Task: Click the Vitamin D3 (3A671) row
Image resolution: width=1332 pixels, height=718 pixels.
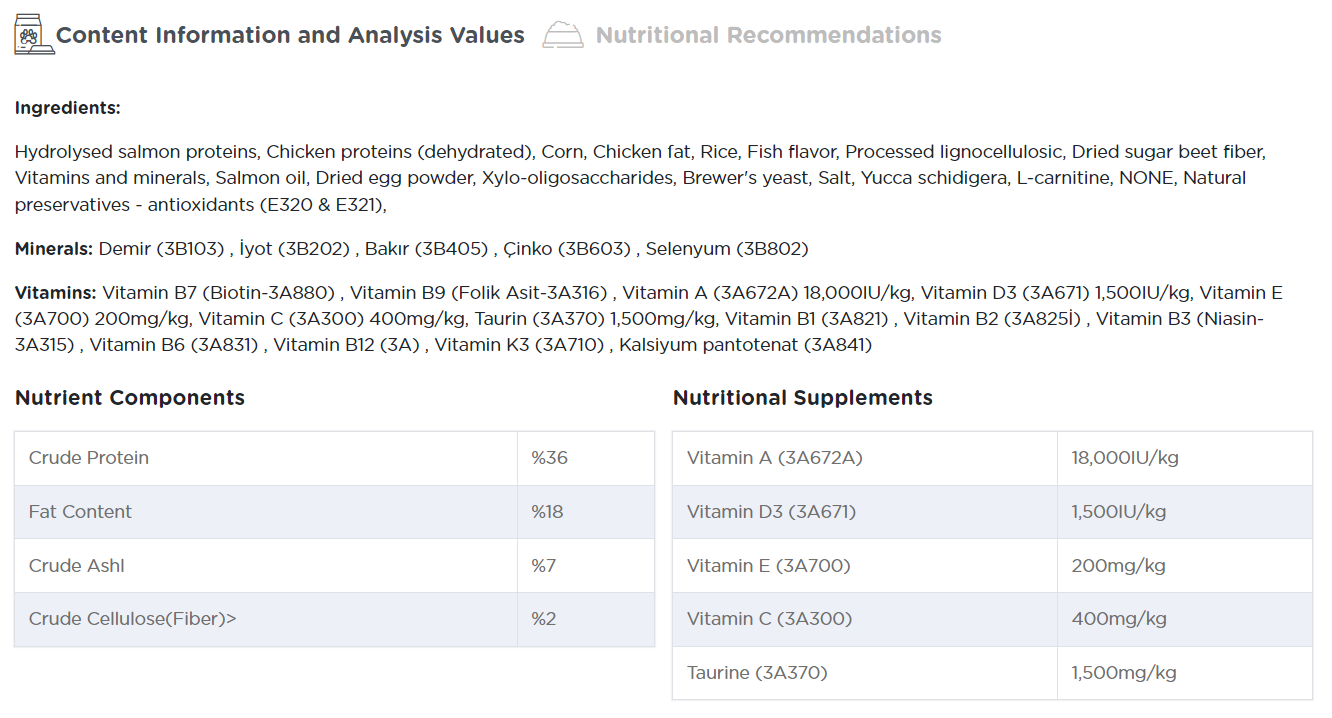Action: (x=992, y=512)
